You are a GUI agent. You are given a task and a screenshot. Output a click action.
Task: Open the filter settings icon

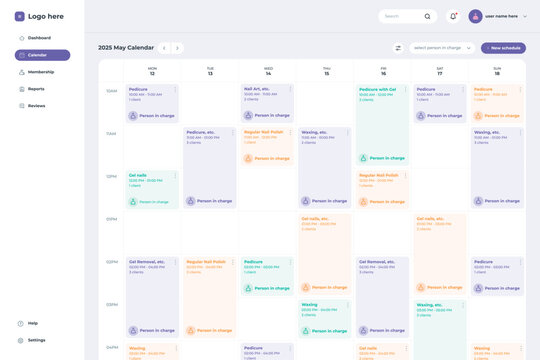[398, 48]
